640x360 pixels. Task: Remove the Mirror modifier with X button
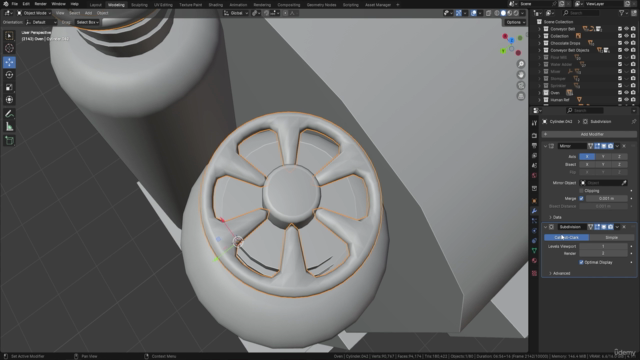tap(624, 146)
